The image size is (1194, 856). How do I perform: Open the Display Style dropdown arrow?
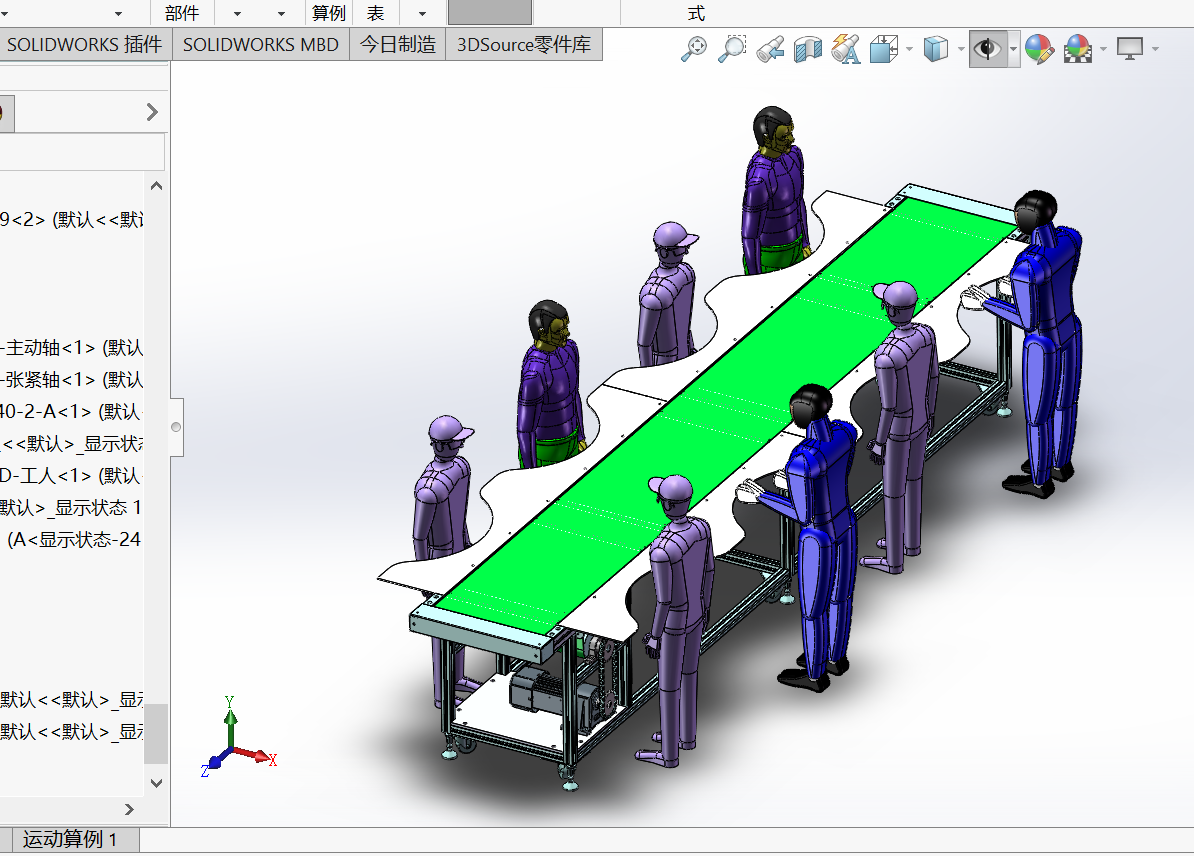961,50
